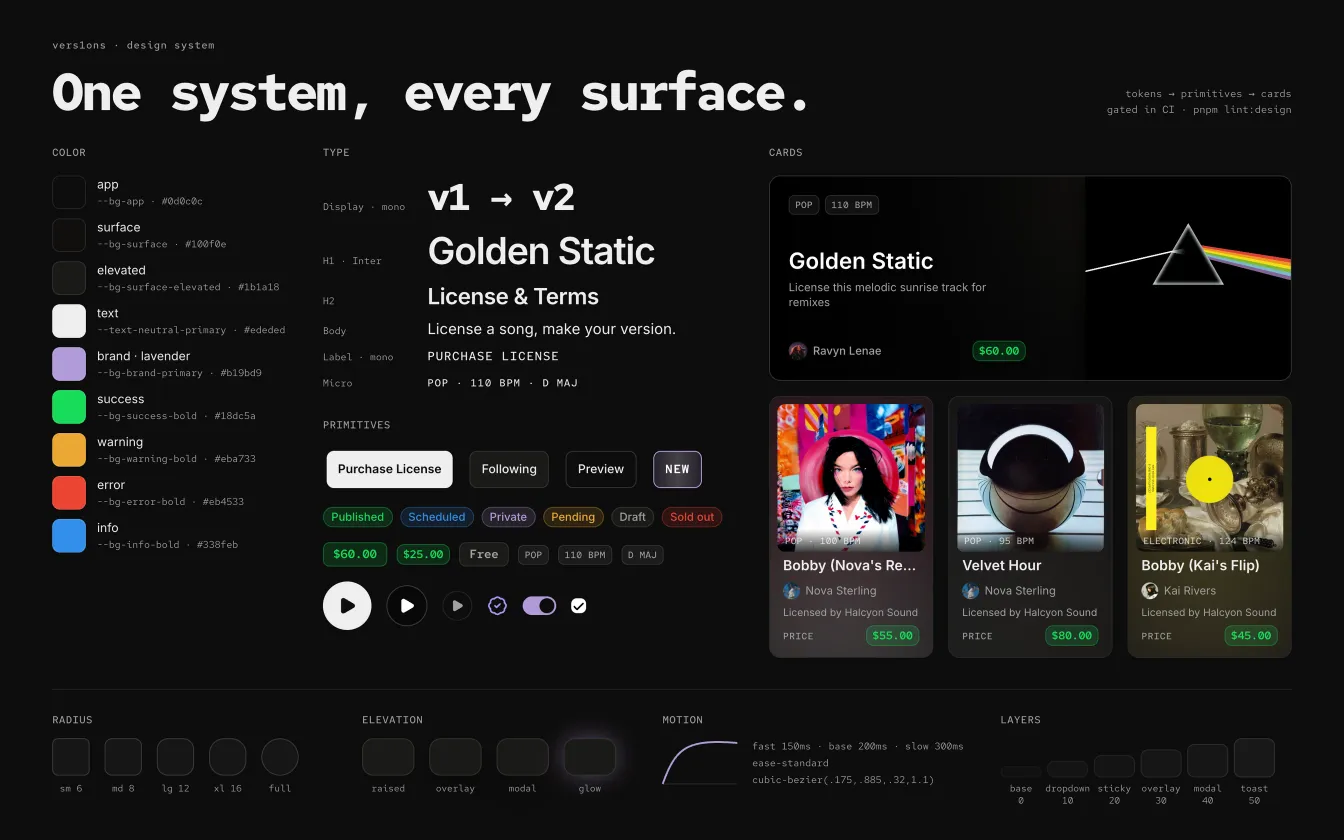
Task: Click the success green color swatch
Action: click(69, 407)
